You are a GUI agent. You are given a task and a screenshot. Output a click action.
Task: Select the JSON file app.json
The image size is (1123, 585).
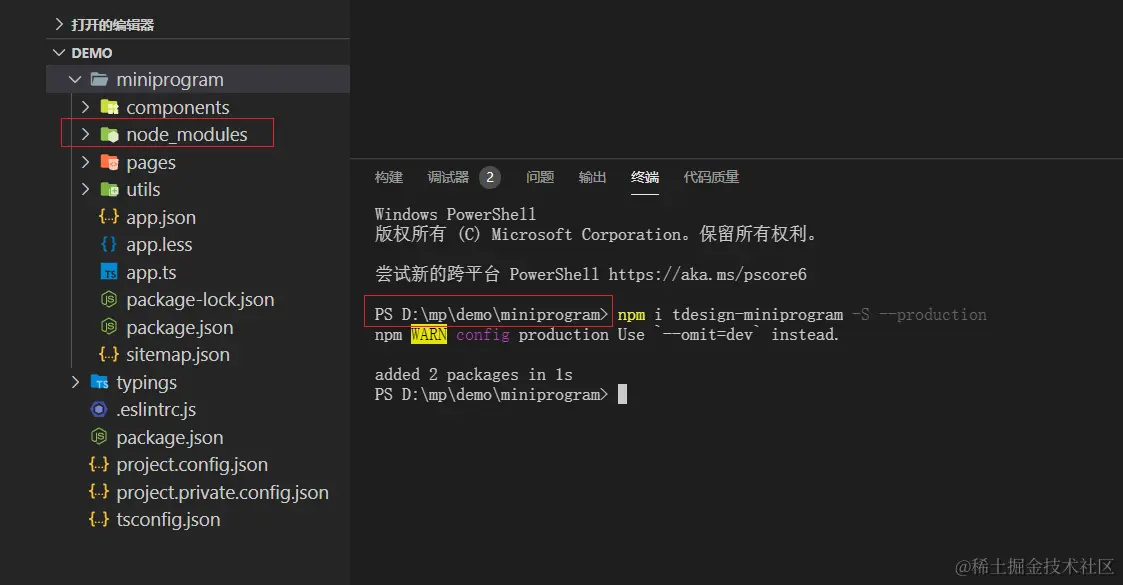(x=163, y=217)
